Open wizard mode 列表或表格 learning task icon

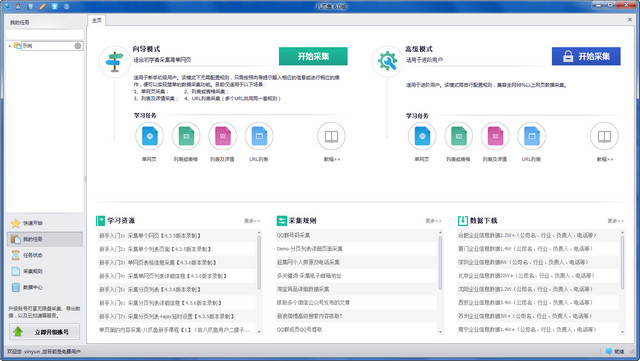(186, 136)
